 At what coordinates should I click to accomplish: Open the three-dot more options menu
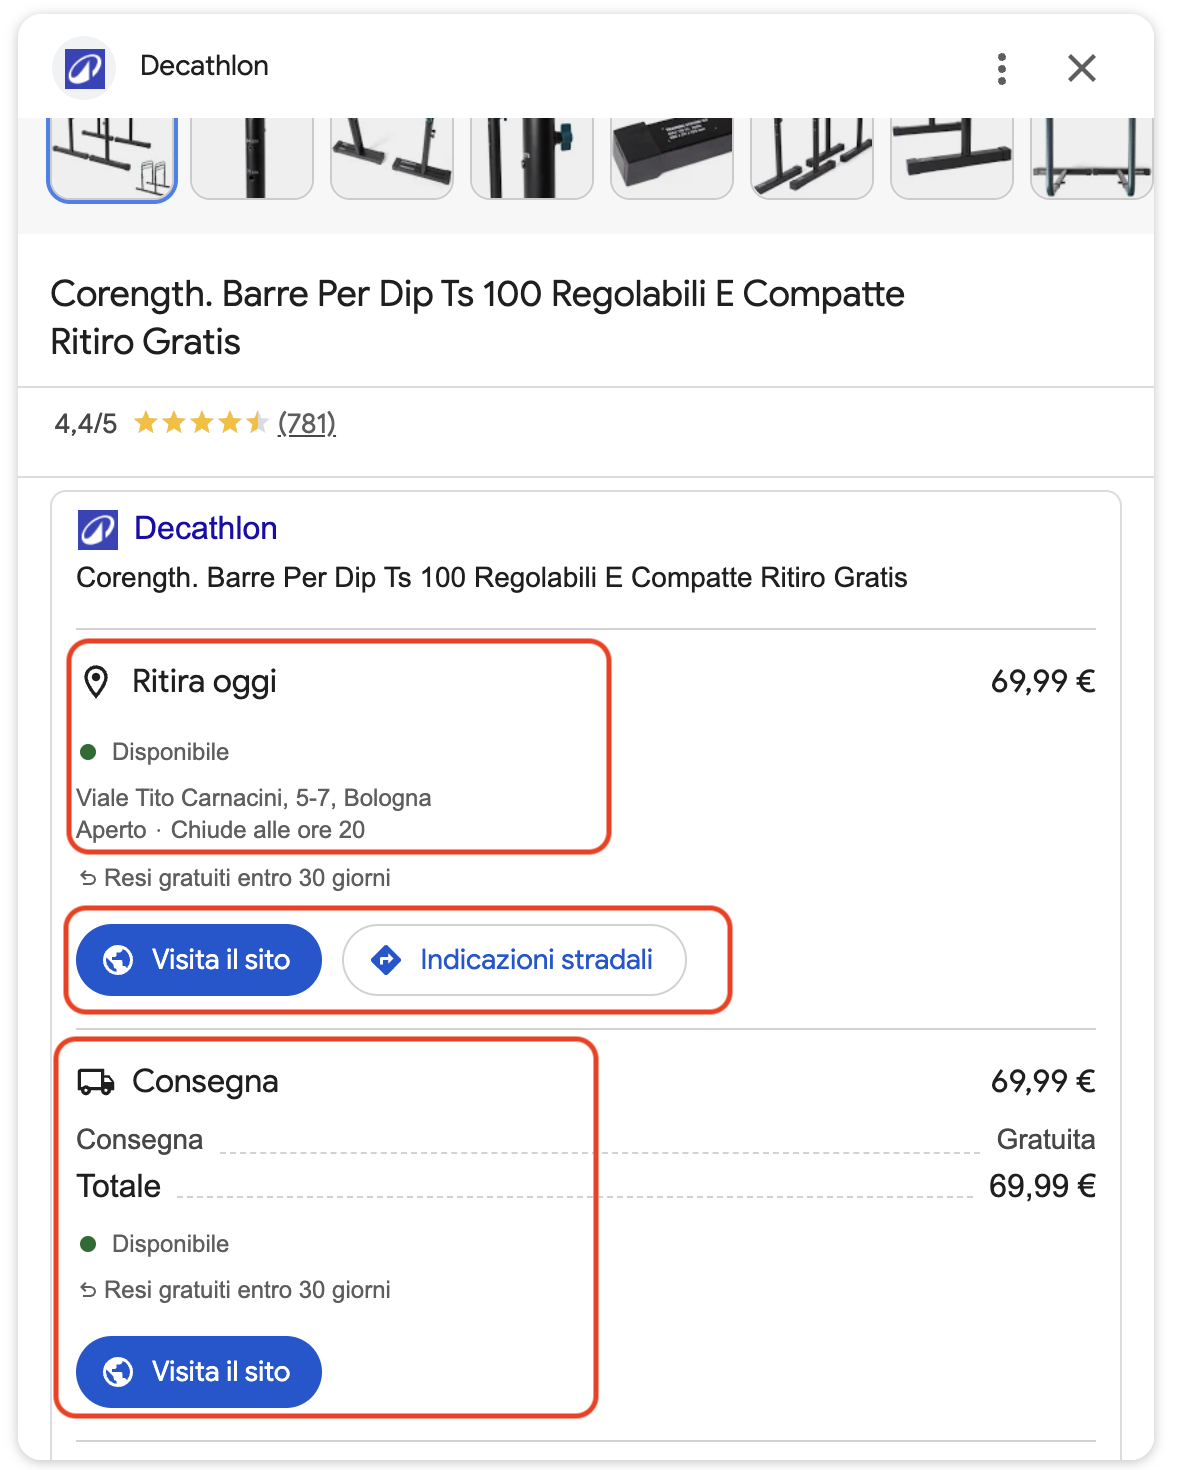(x=1001, y=69)
